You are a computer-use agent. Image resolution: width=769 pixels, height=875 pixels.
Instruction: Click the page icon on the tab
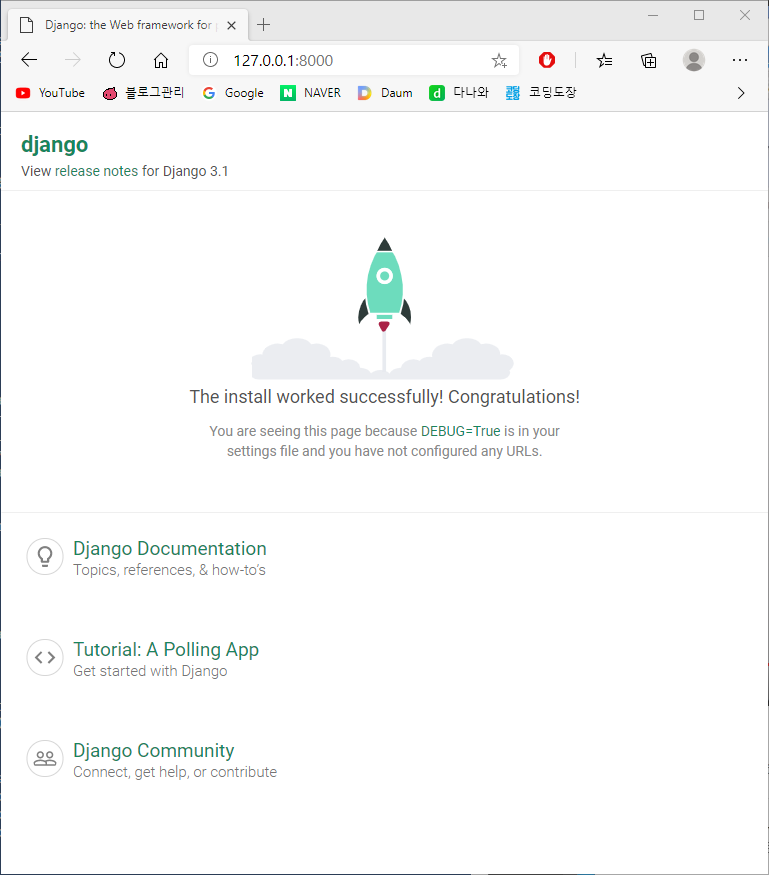(26, 25)
